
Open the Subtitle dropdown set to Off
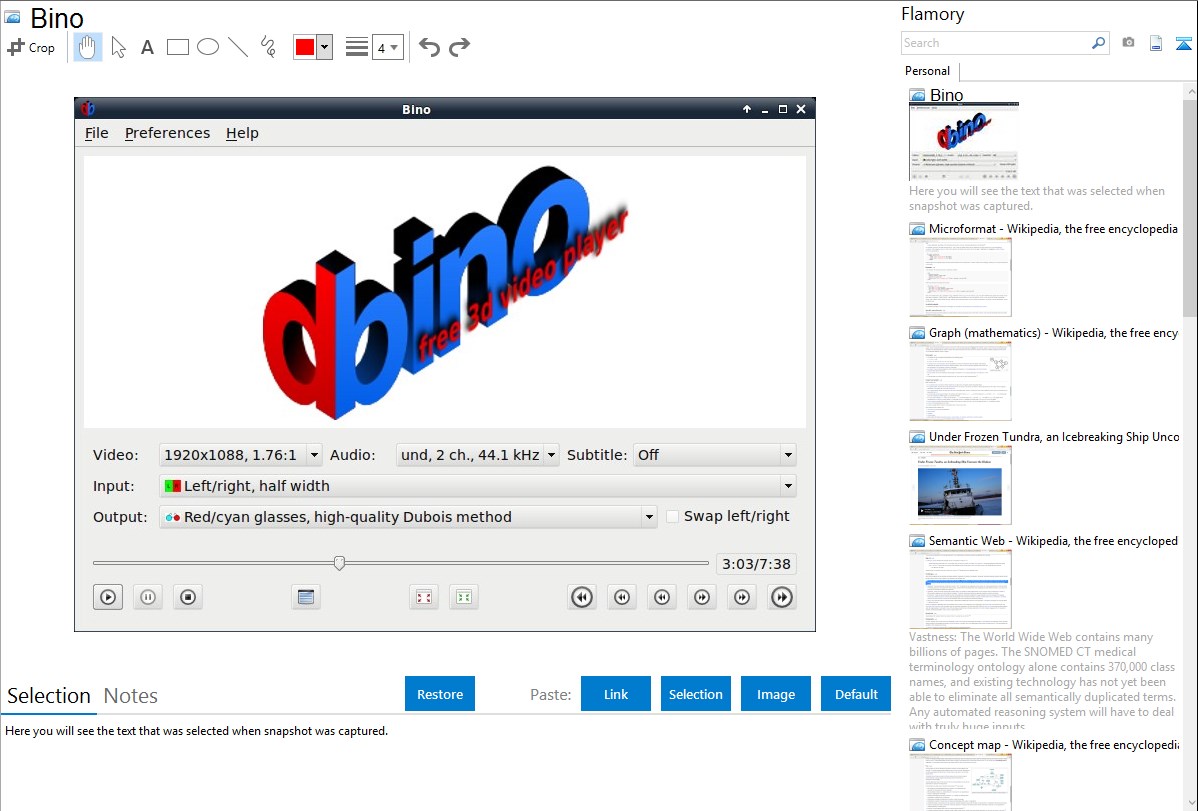(714, 455)
